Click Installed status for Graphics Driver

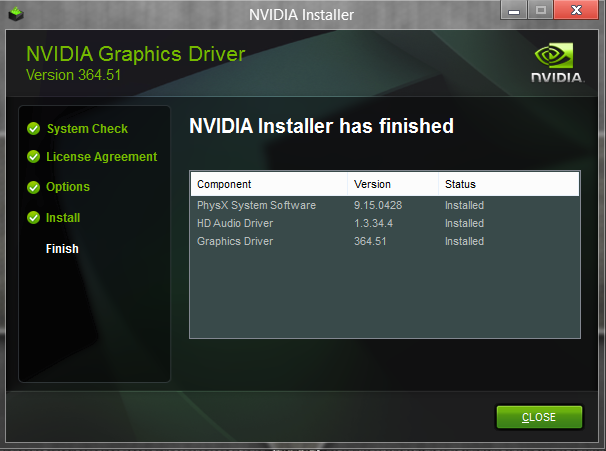[465, 242]
